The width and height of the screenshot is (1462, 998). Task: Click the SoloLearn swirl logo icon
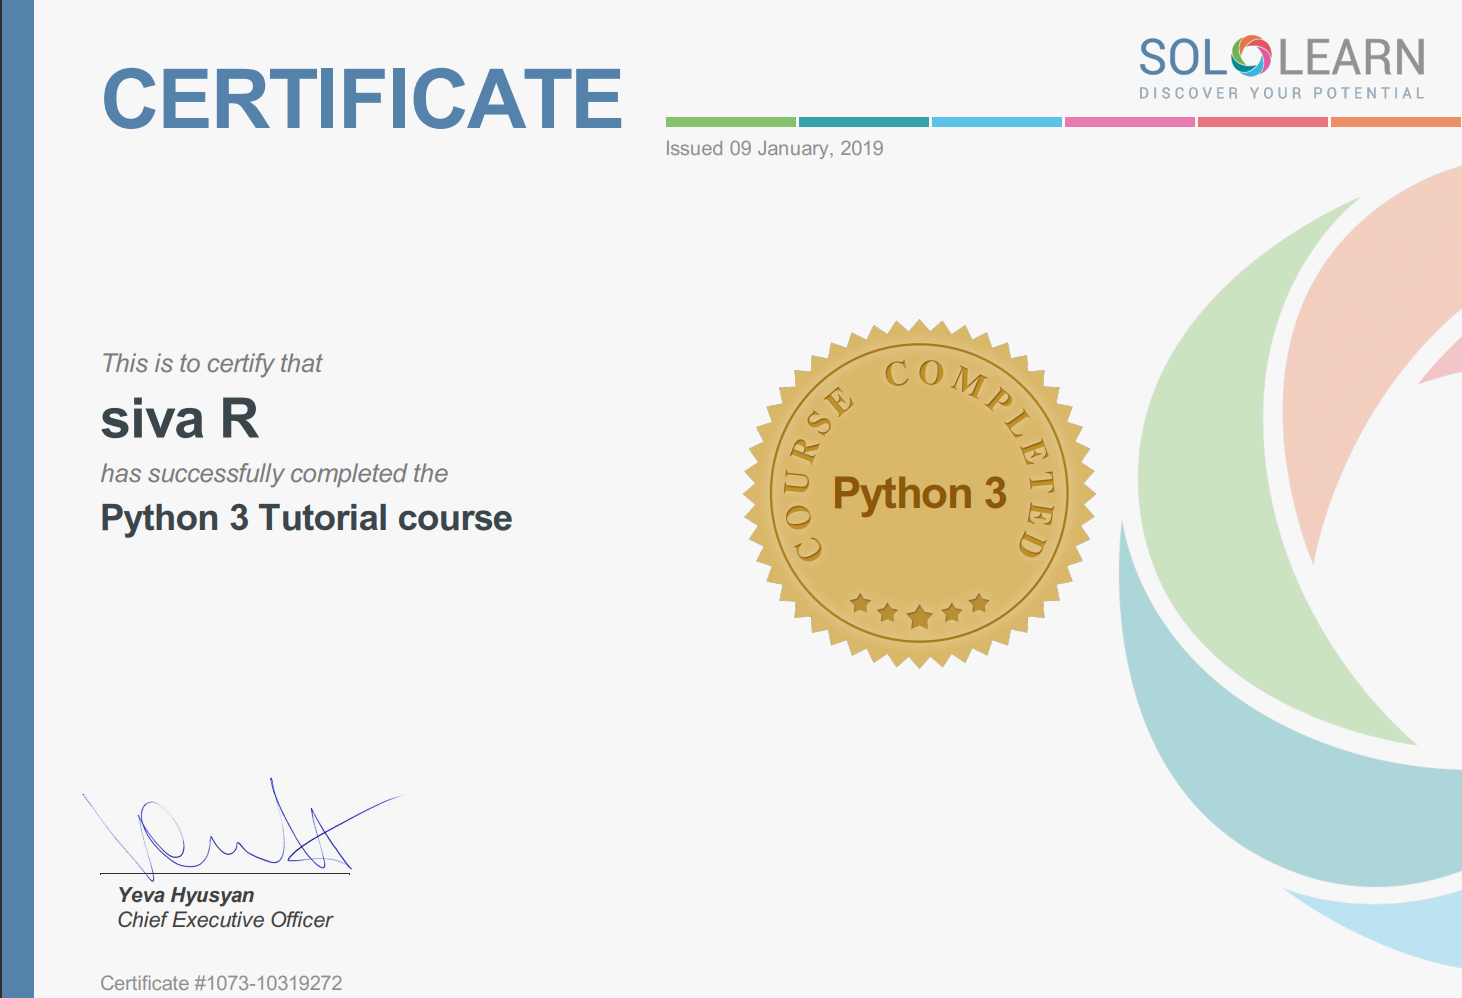[1250, 57]
